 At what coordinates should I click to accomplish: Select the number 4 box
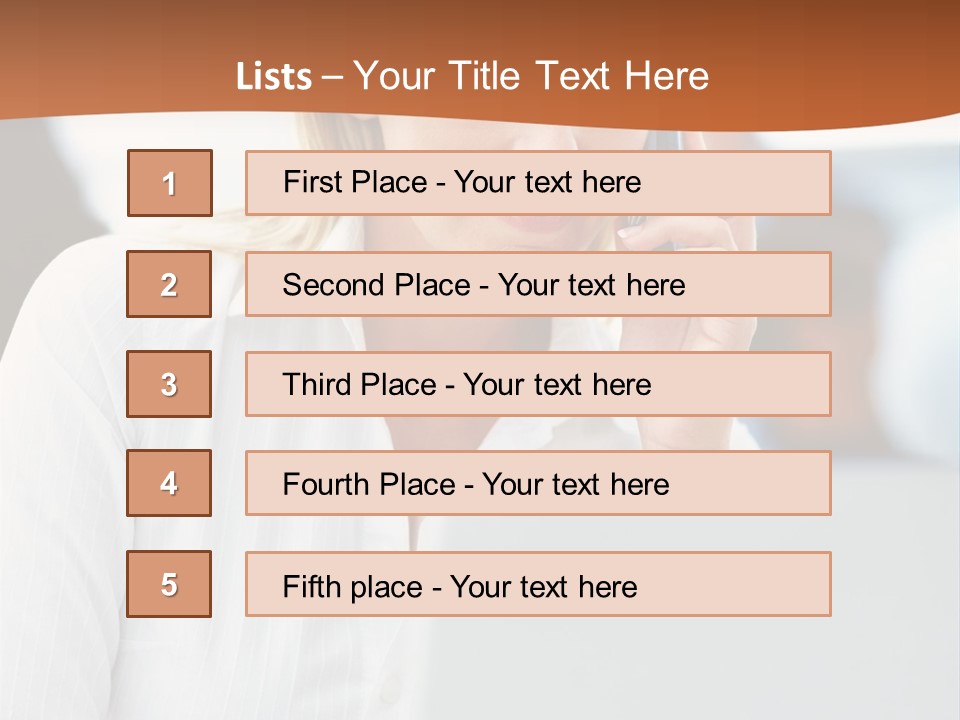pyautogui.click(x=169, y=483)
